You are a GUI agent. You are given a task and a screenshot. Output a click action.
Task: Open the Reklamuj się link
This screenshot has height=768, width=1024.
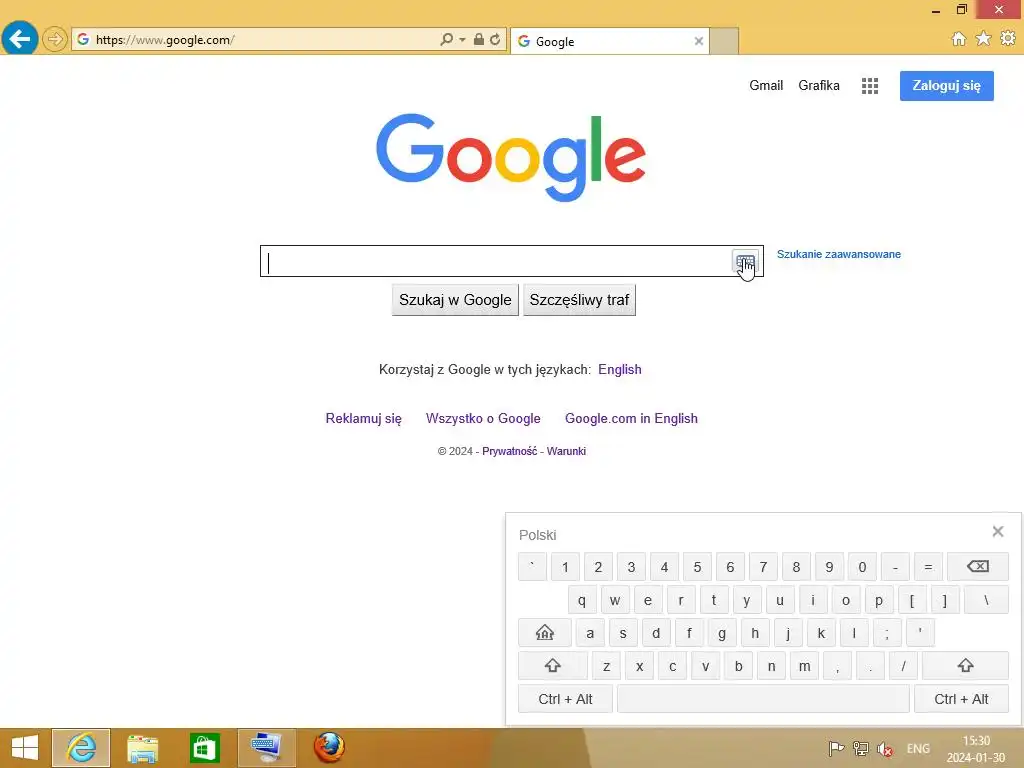(x=364, y=419)
